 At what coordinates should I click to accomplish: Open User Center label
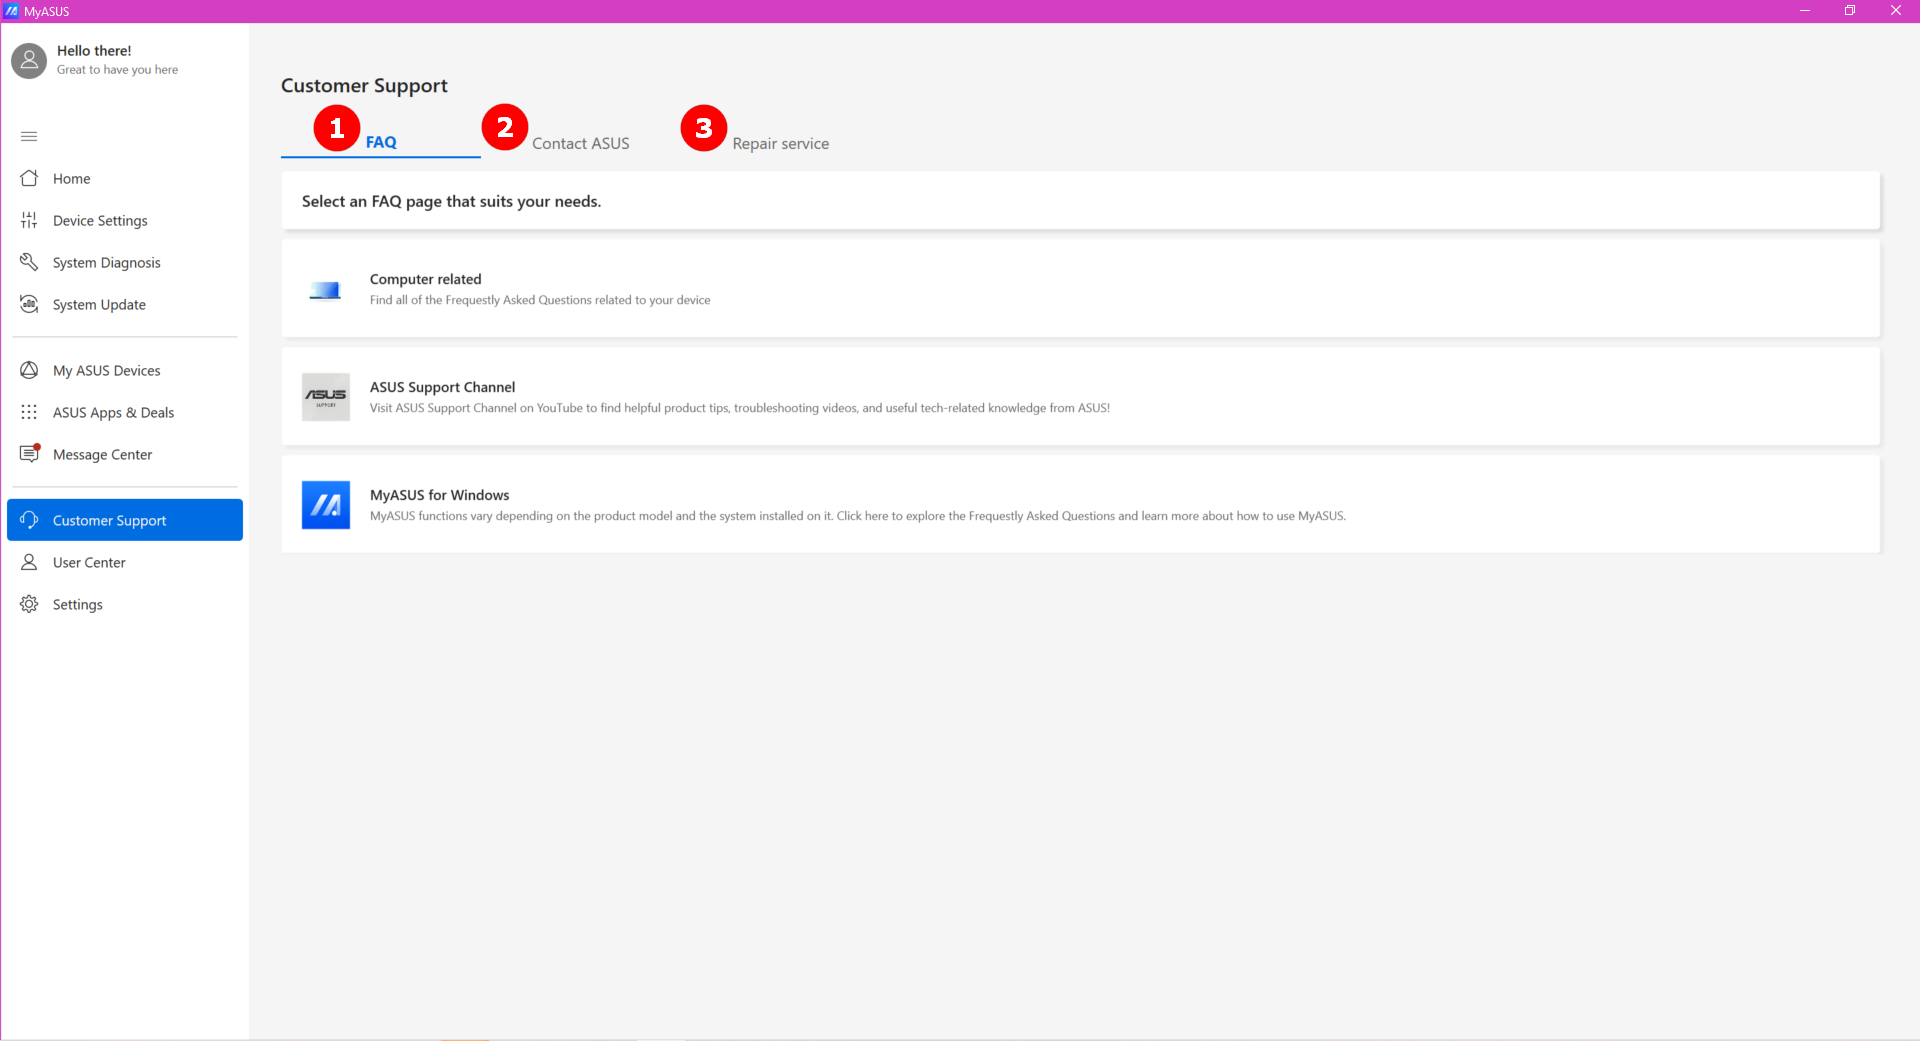click(x=89, y=563)
